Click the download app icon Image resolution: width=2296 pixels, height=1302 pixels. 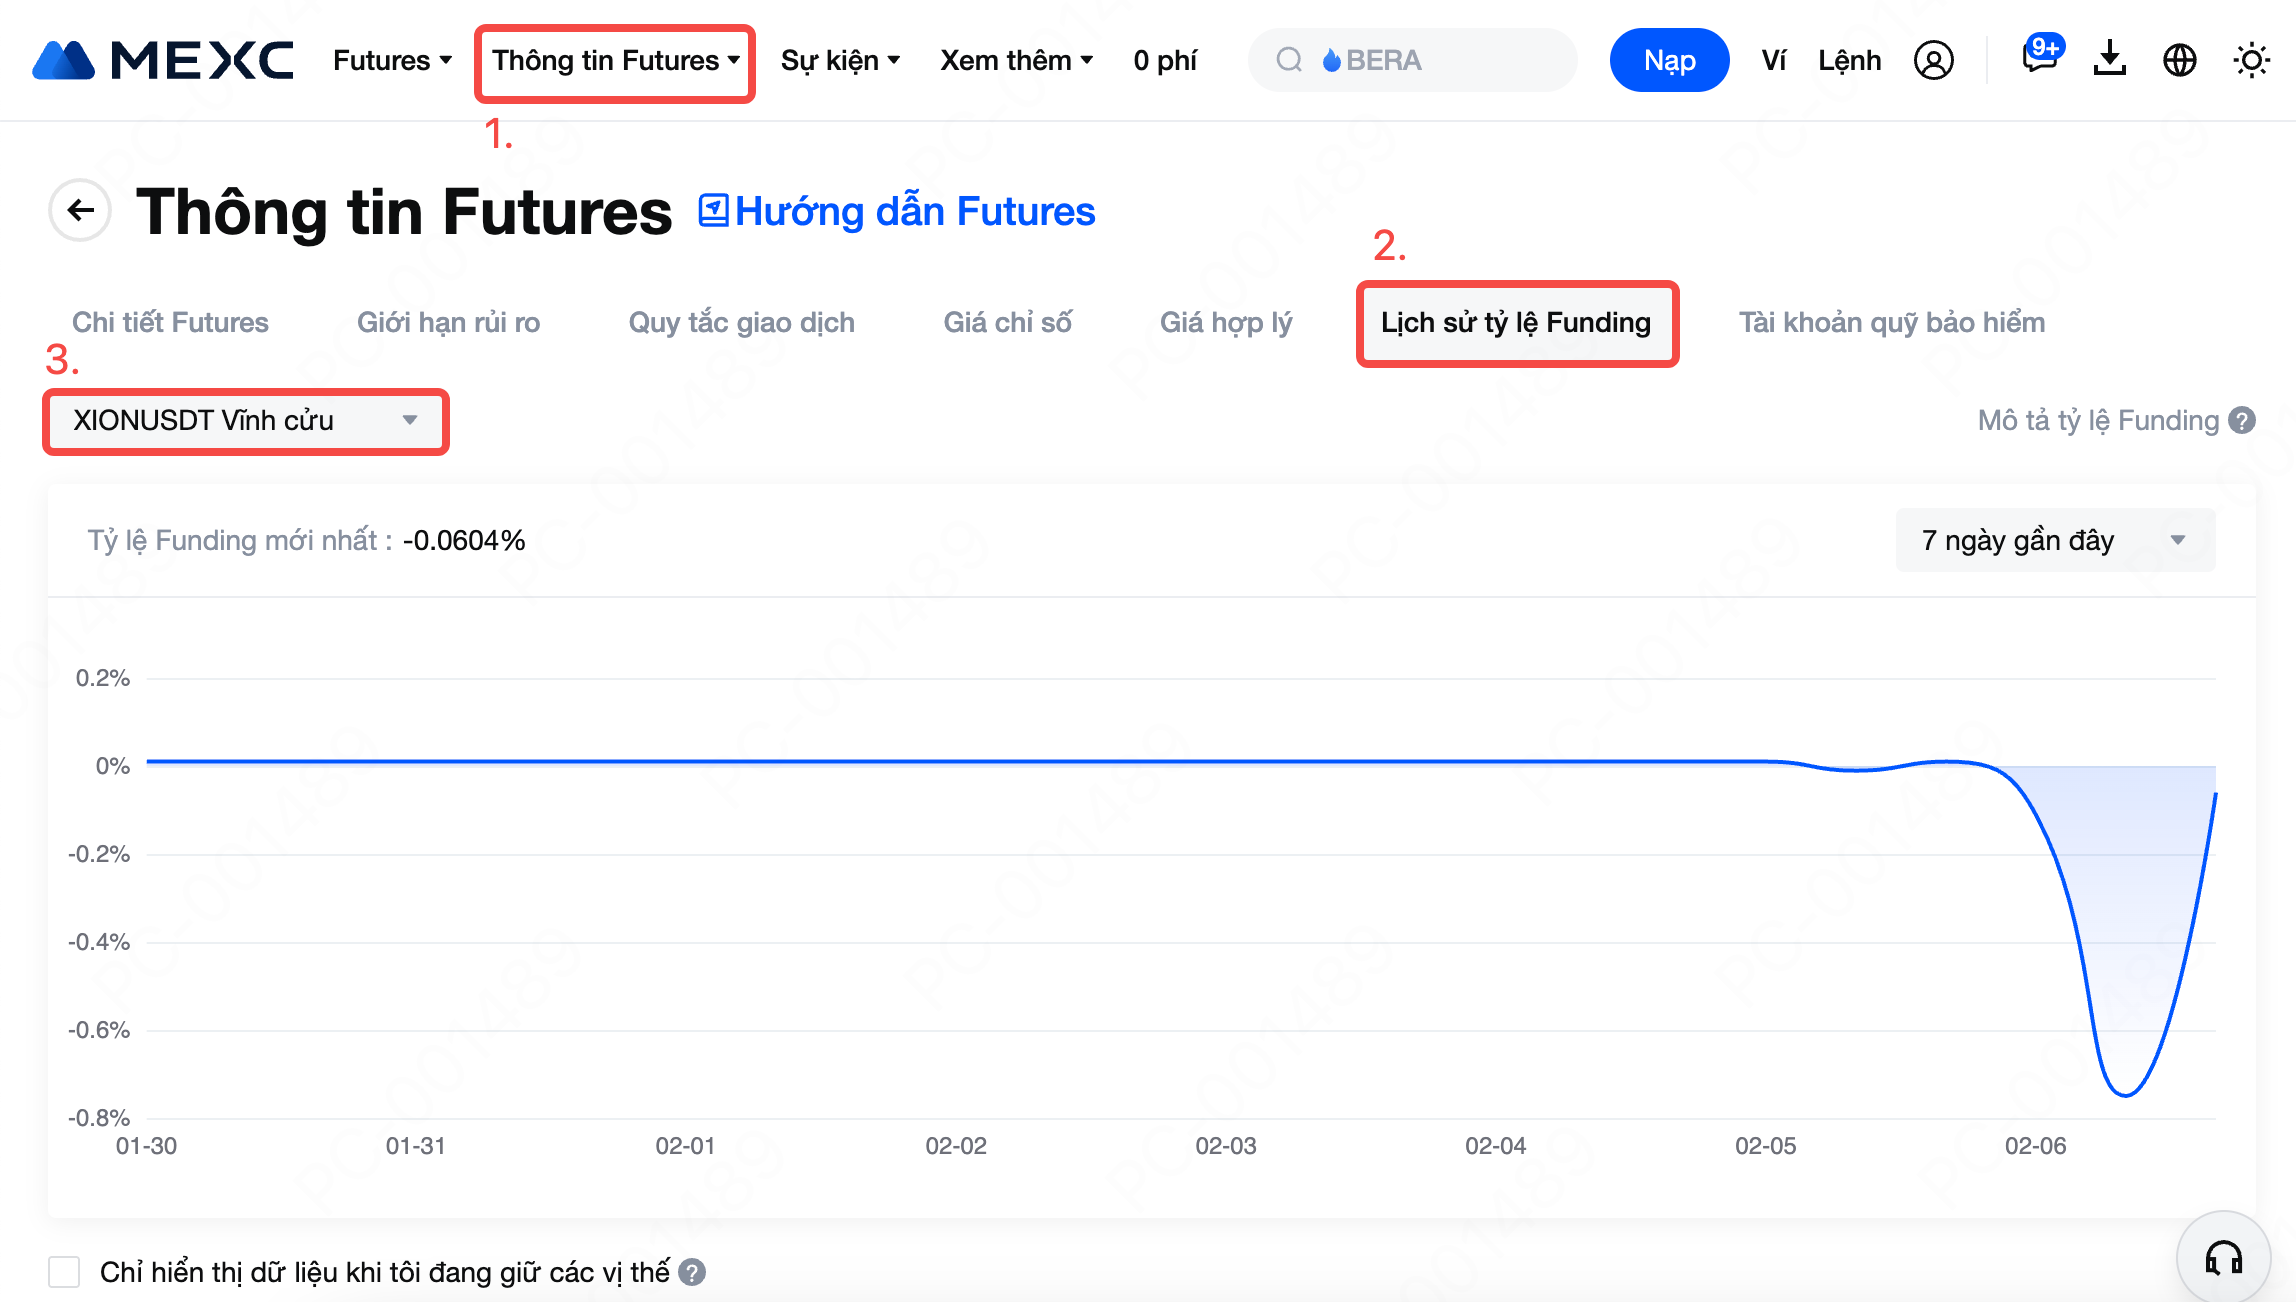(2109, 60)
